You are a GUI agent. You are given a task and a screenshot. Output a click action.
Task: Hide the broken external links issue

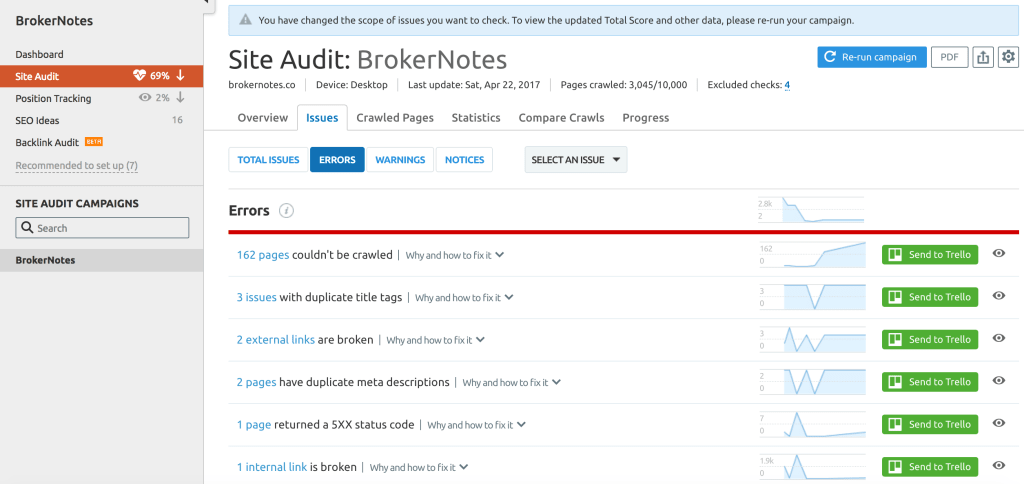tap(999, 338)
